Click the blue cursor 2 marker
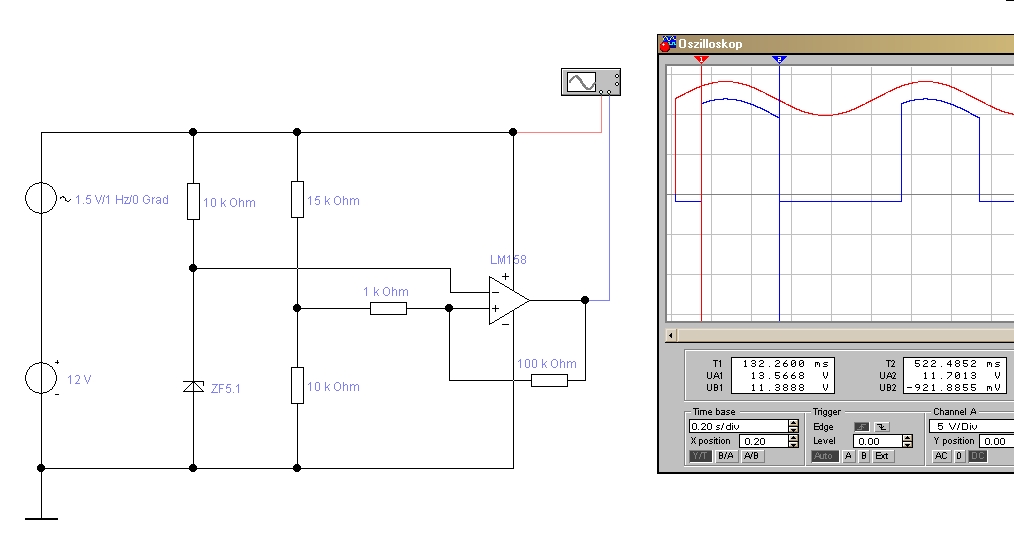 click(780, 60)
